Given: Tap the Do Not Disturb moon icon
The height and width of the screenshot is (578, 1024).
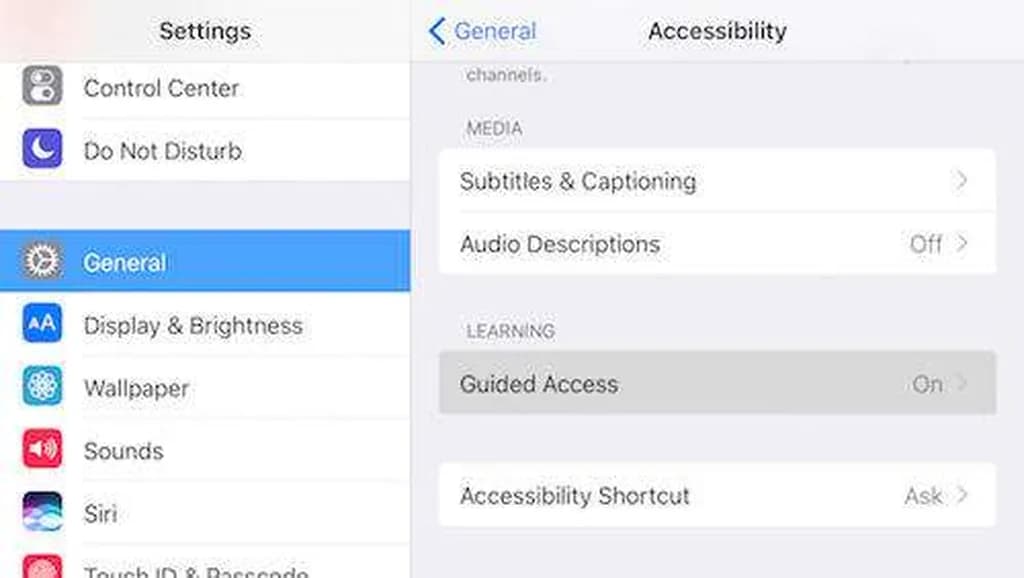Looking at the screenshot, I should (42, 150).
